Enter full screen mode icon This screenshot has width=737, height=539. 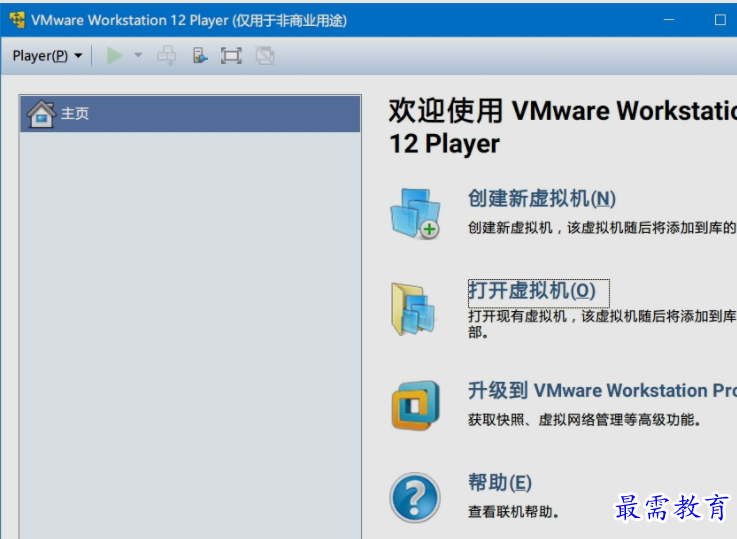pyautogui.click(x=231, y=56)
